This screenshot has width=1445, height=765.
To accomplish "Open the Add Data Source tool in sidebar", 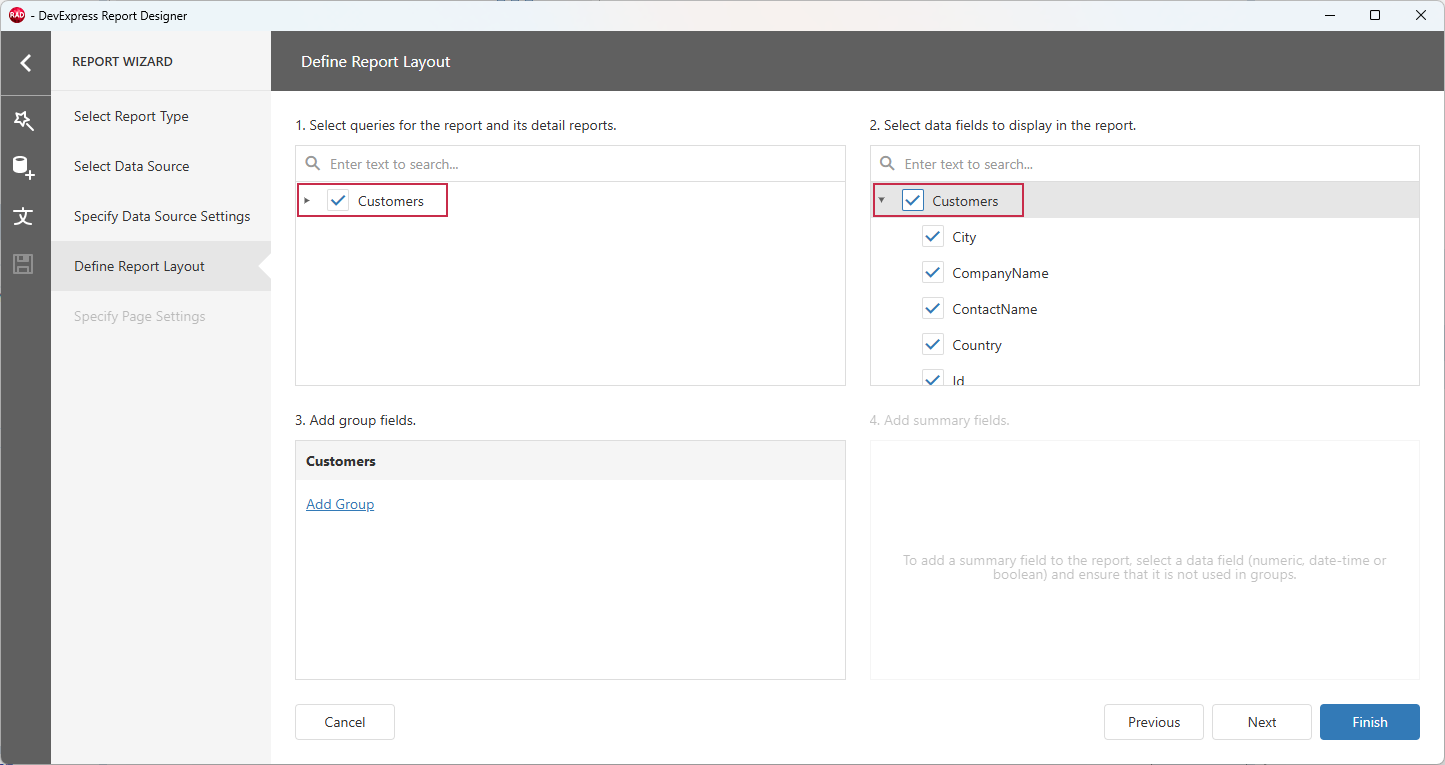I will tap(25, 168).
